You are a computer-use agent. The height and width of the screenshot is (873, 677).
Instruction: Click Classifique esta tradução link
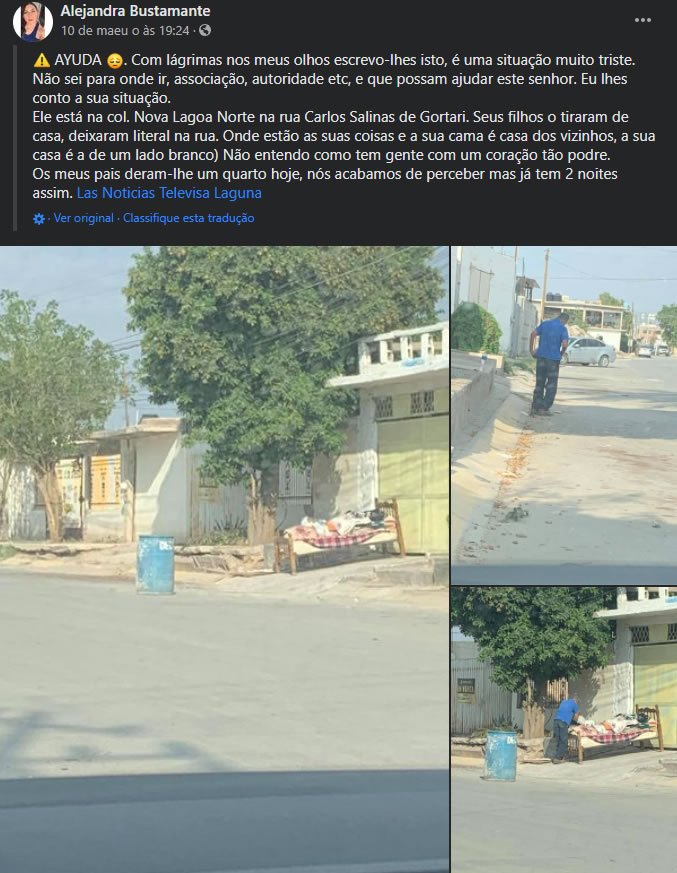tap(189, 218)
